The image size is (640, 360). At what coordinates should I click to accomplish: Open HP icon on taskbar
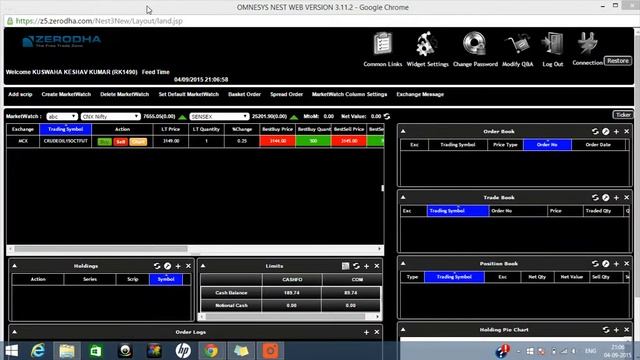[x=183, y=351]
